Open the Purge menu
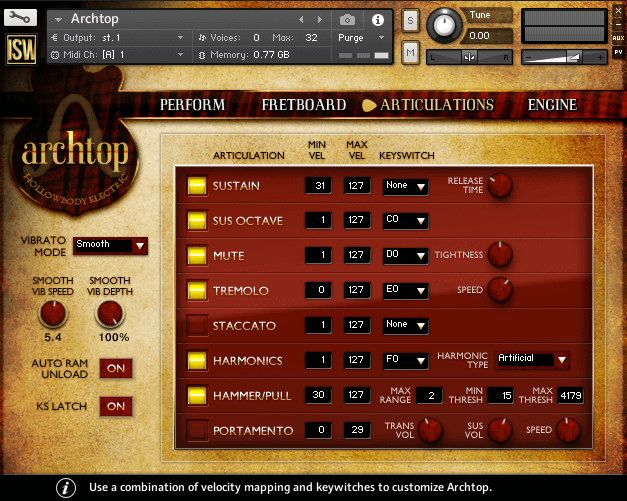 point(361,38)
